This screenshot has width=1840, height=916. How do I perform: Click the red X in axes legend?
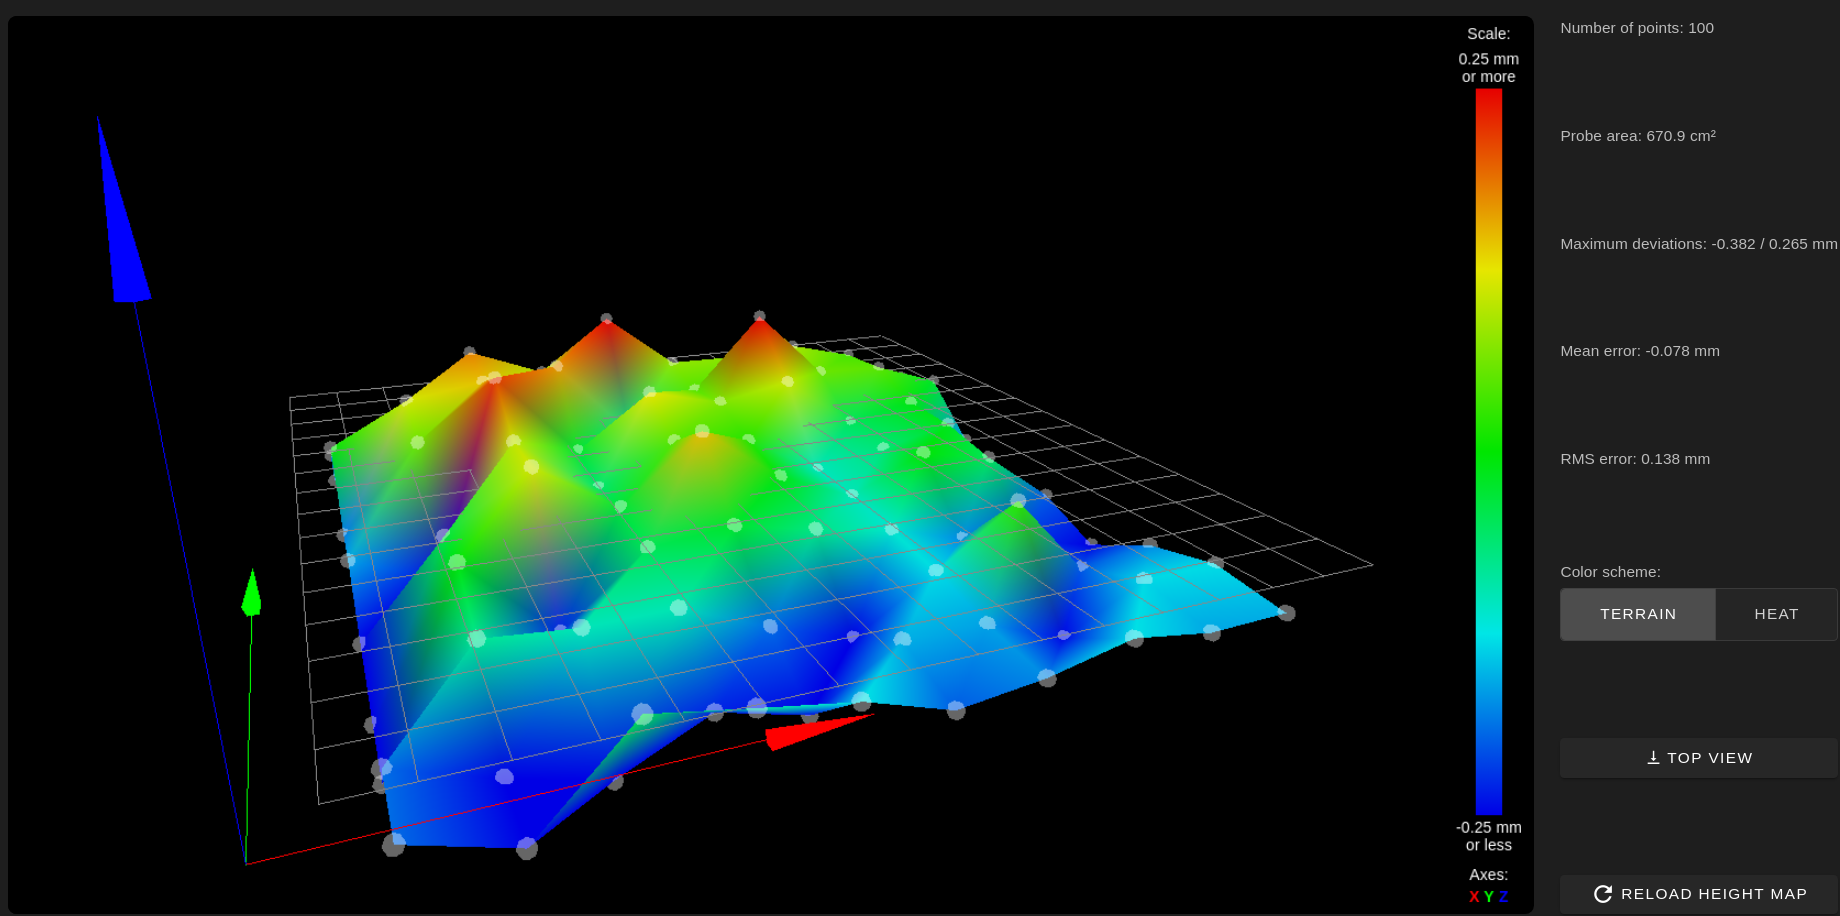pyautogui.click(x=1474, y=897)
